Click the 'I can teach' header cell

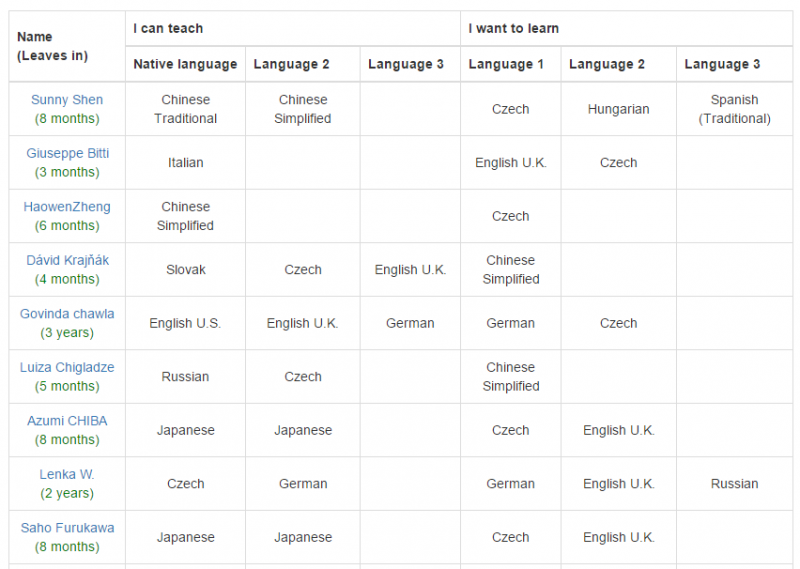[x=293, y=29]
